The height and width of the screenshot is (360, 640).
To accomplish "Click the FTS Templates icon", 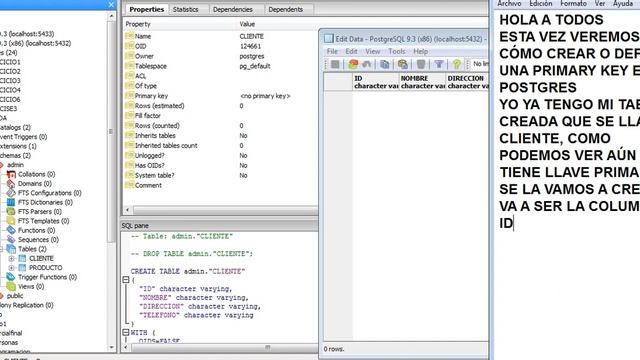I will [11, 221].
